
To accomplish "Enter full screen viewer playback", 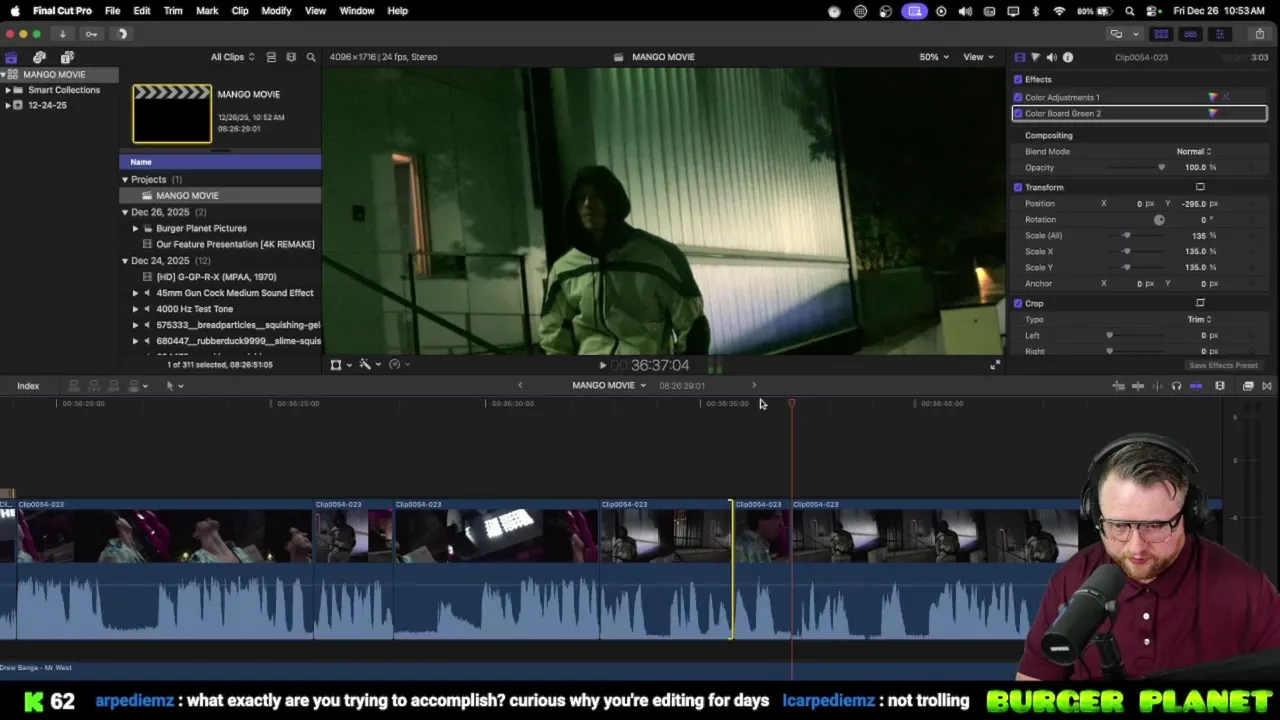I will pyautogui.click(x=994, y=365).
